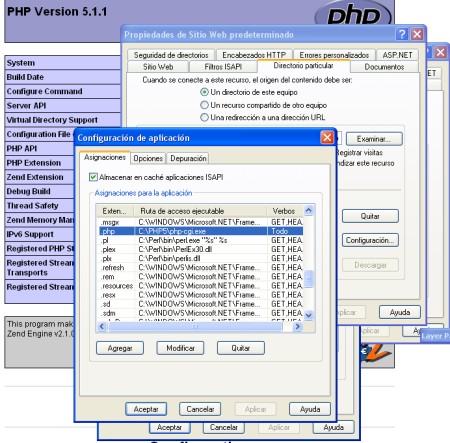Click Quitar below the mappings list
450x443 pixels.
click(241, 348)
